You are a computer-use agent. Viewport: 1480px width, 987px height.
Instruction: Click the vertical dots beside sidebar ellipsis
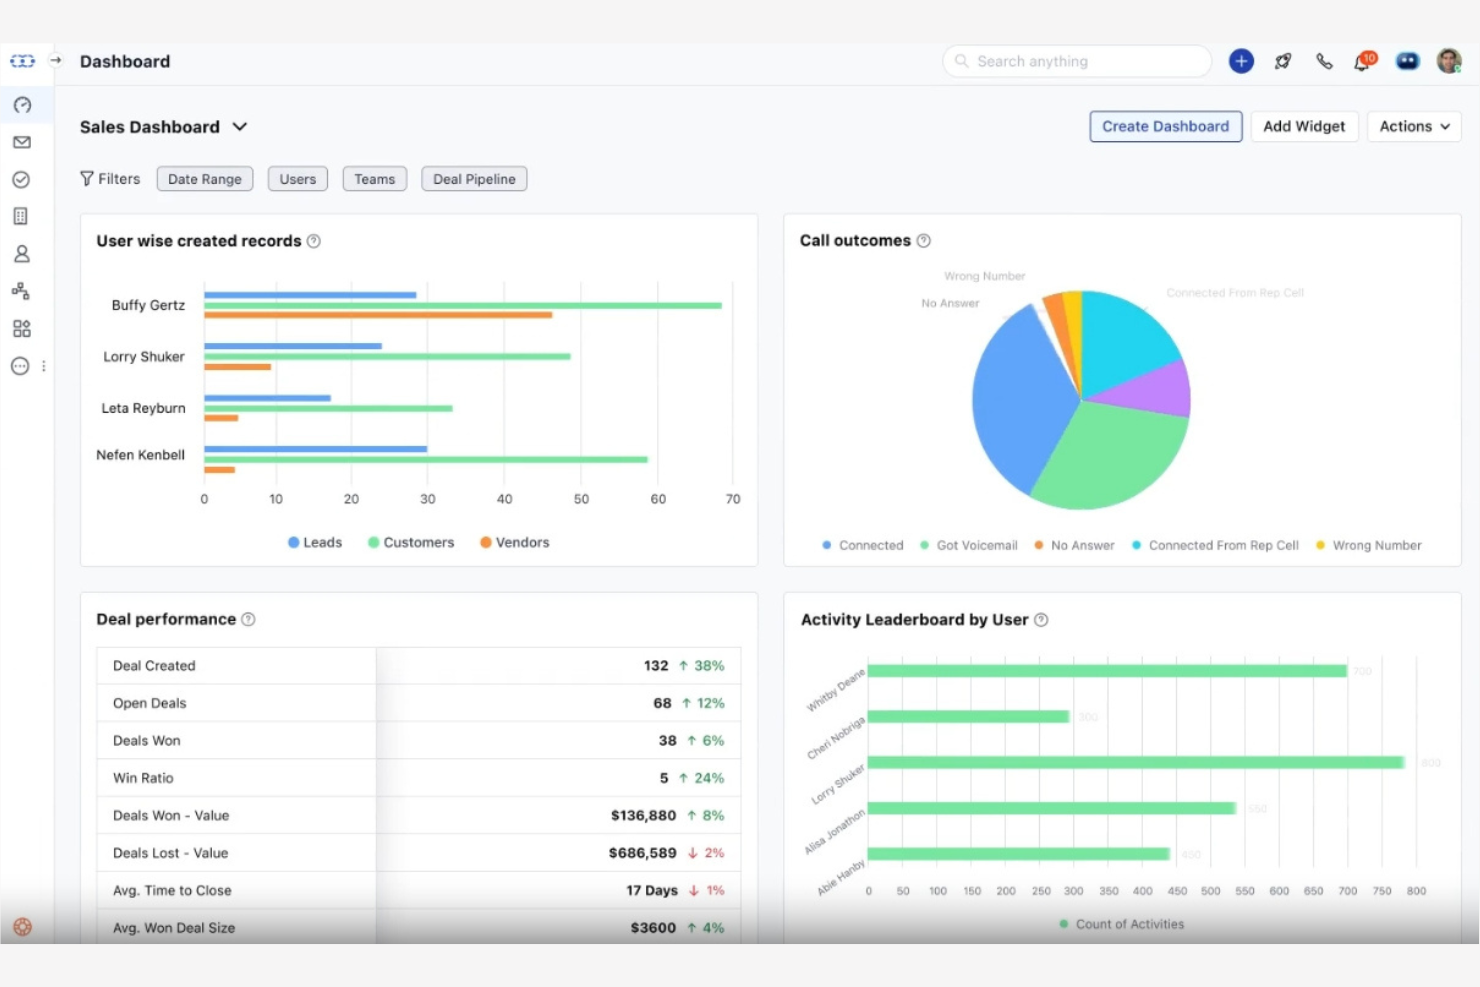(x=44, y=366)
